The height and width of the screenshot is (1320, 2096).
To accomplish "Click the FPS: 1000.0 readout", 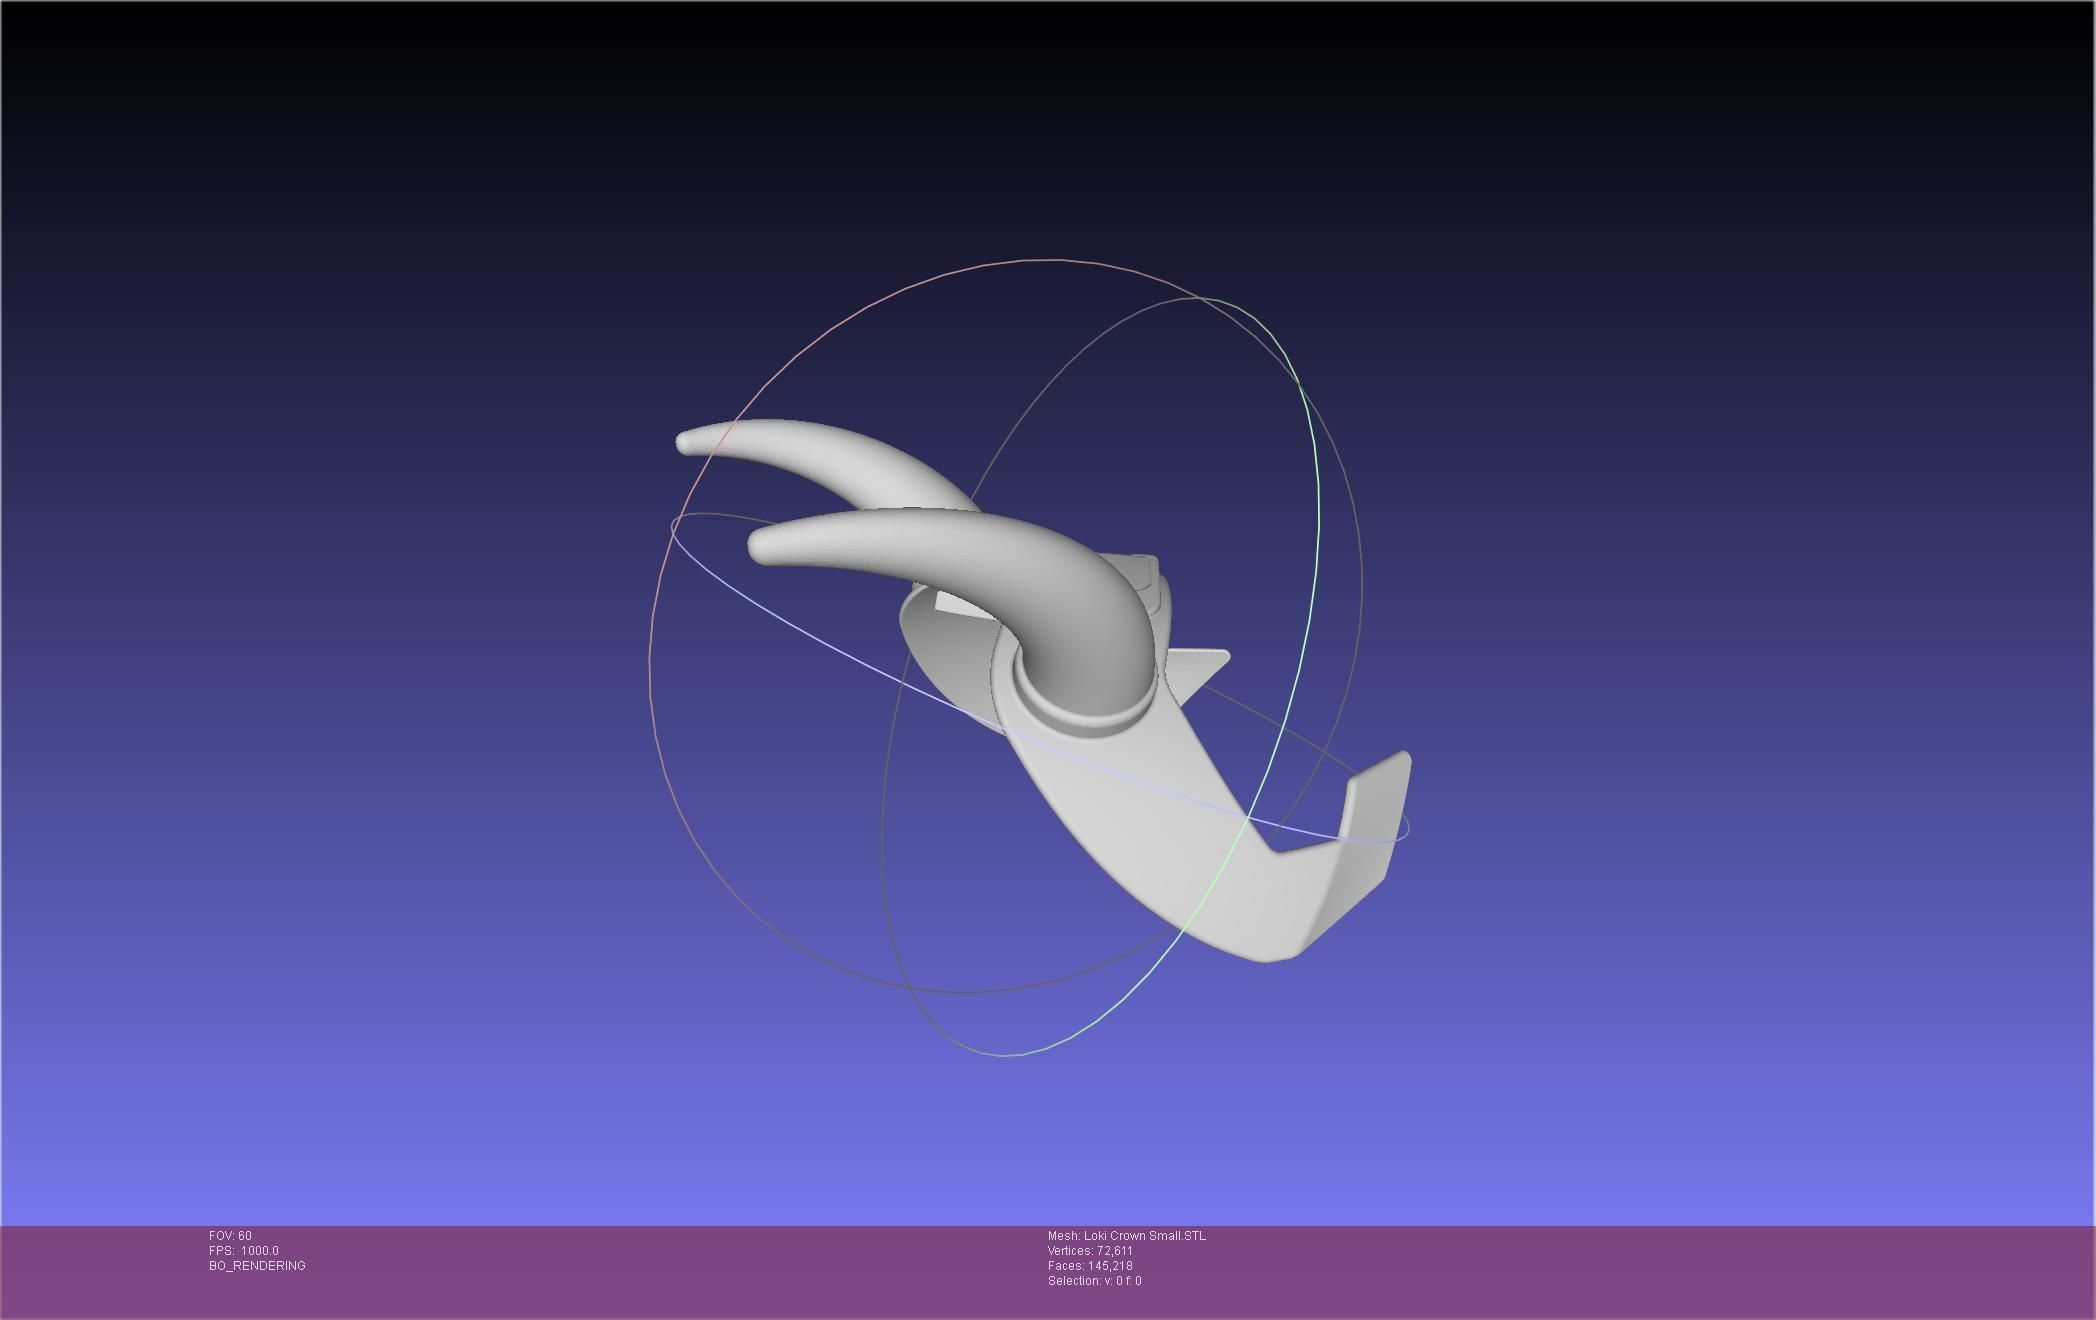I will click(x=244, y=1251).
